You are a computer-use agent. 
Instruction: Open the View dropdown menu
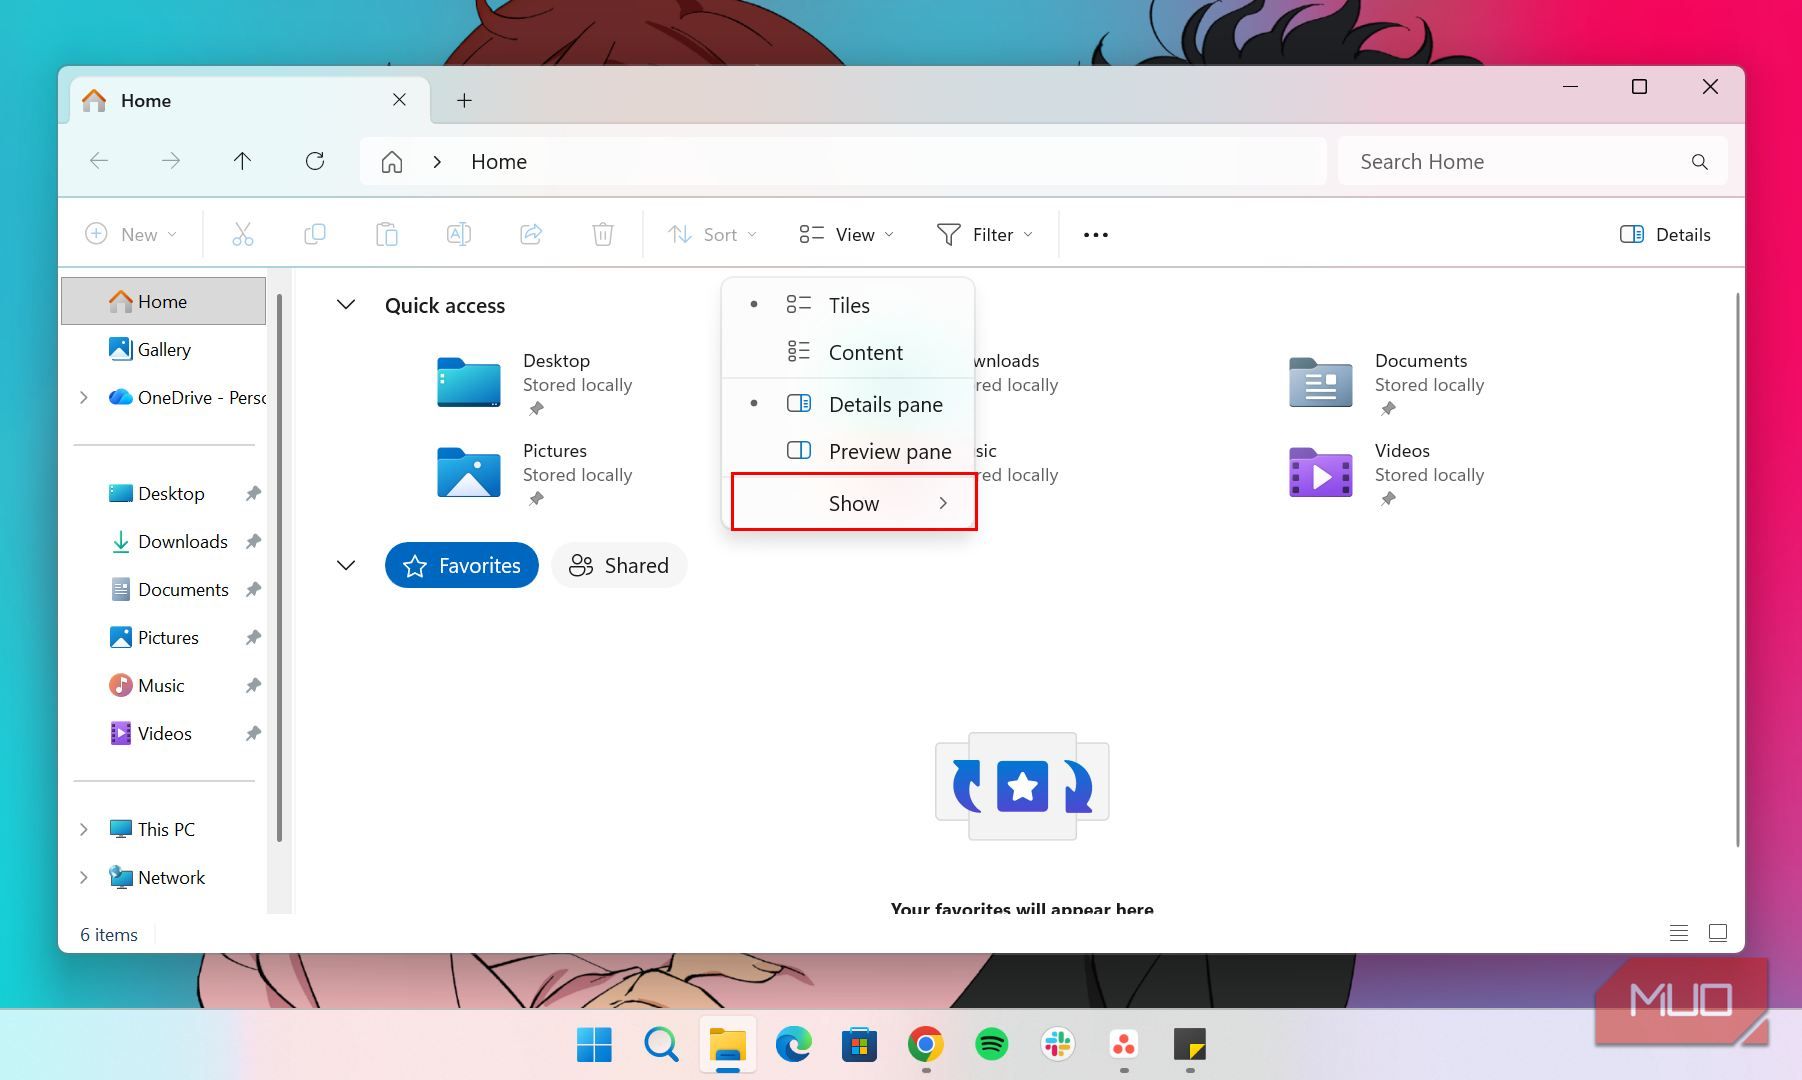coord(846,234)
